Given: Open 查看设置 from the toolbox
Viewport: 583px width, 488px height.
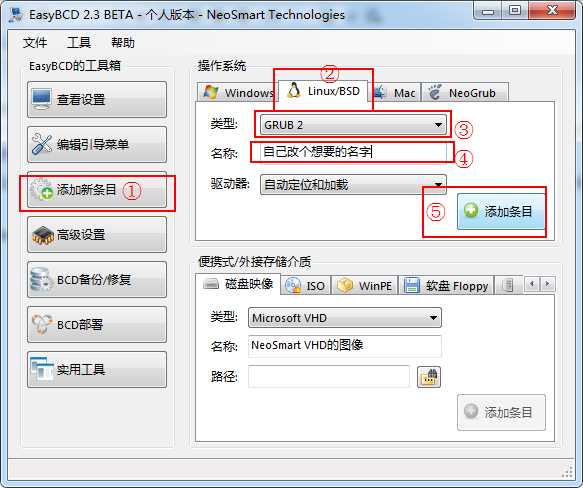Looking at the screenshot, I should pos(97,99).
